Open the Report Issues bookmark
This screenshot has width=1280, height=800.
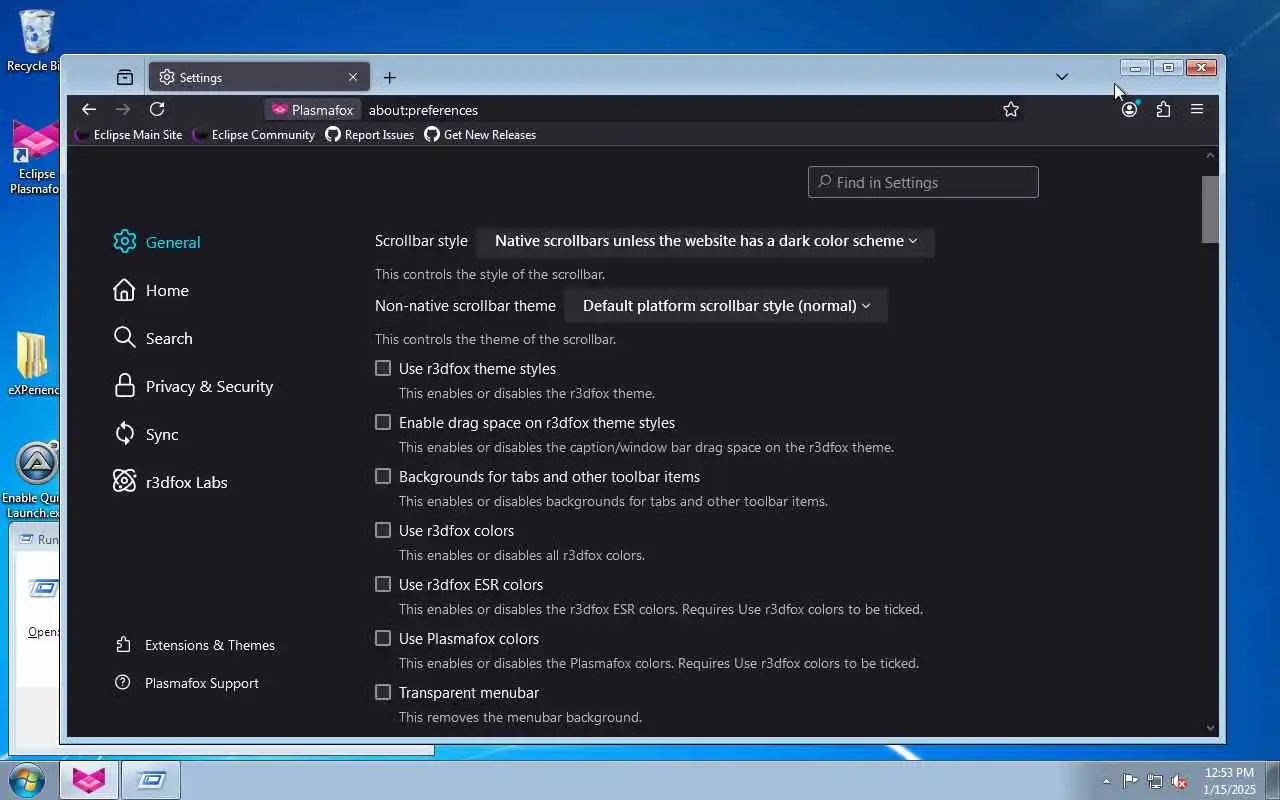[x=370, y=135]
